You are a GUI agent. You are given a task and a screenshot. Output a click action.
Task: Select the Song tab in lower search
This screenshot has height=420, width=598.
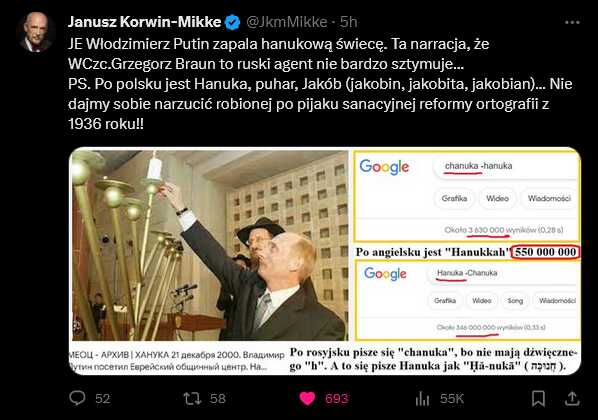(x=515, y=301)
